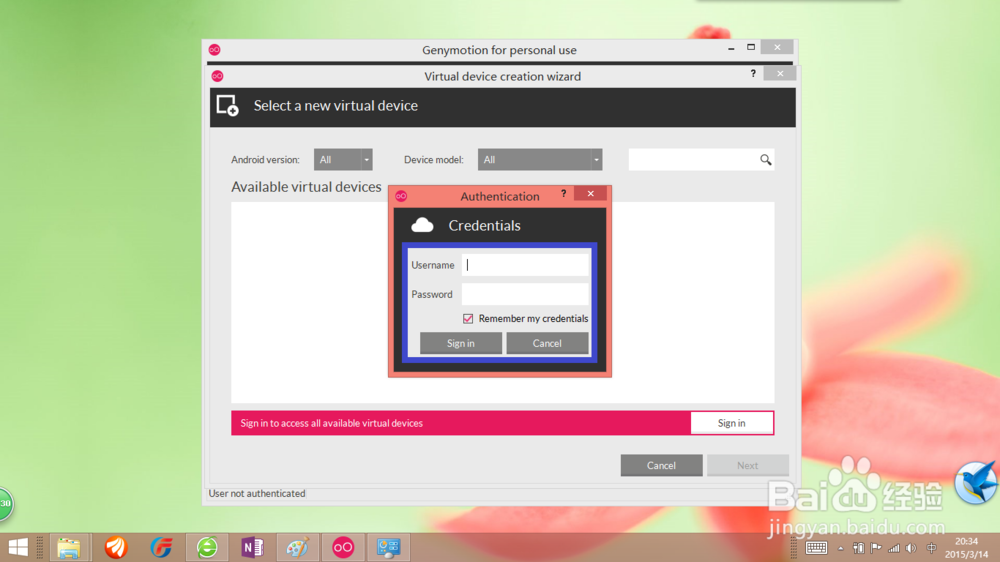Maximize the Genymotion main window
The image size is (1000, 562).
click(x=751, y=47)
